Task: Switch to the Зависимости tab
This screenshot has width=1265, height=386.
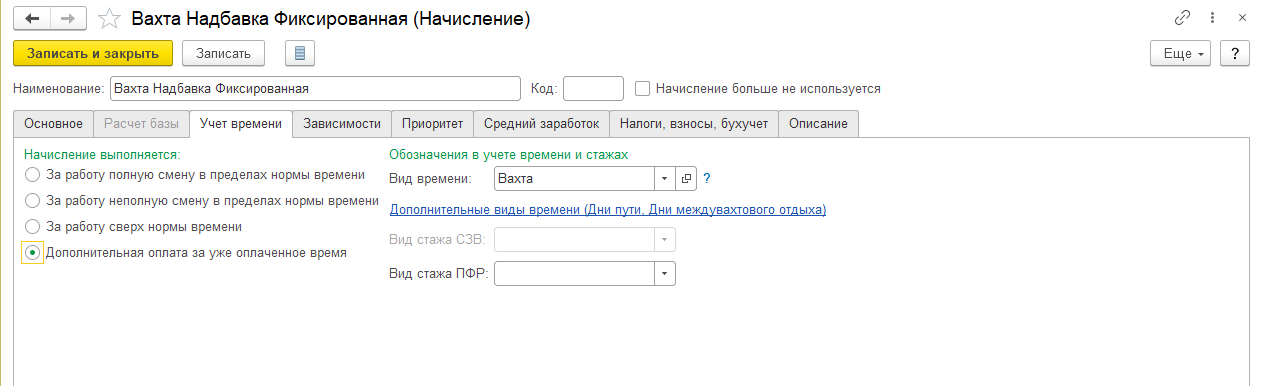Action: pyautogui.click(x=342, y=123)
